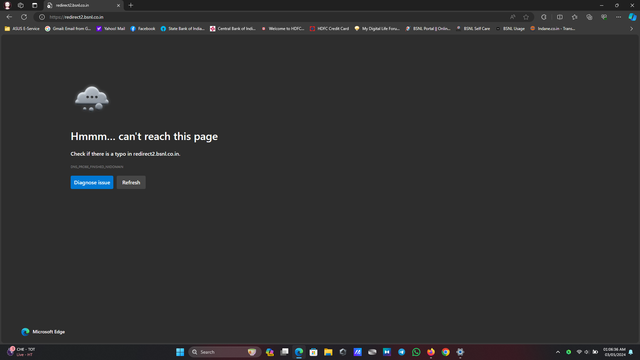Open Central Bank of India bookmark
The height and width of the screenshot is (360, 640).
(x=233, y=29)
